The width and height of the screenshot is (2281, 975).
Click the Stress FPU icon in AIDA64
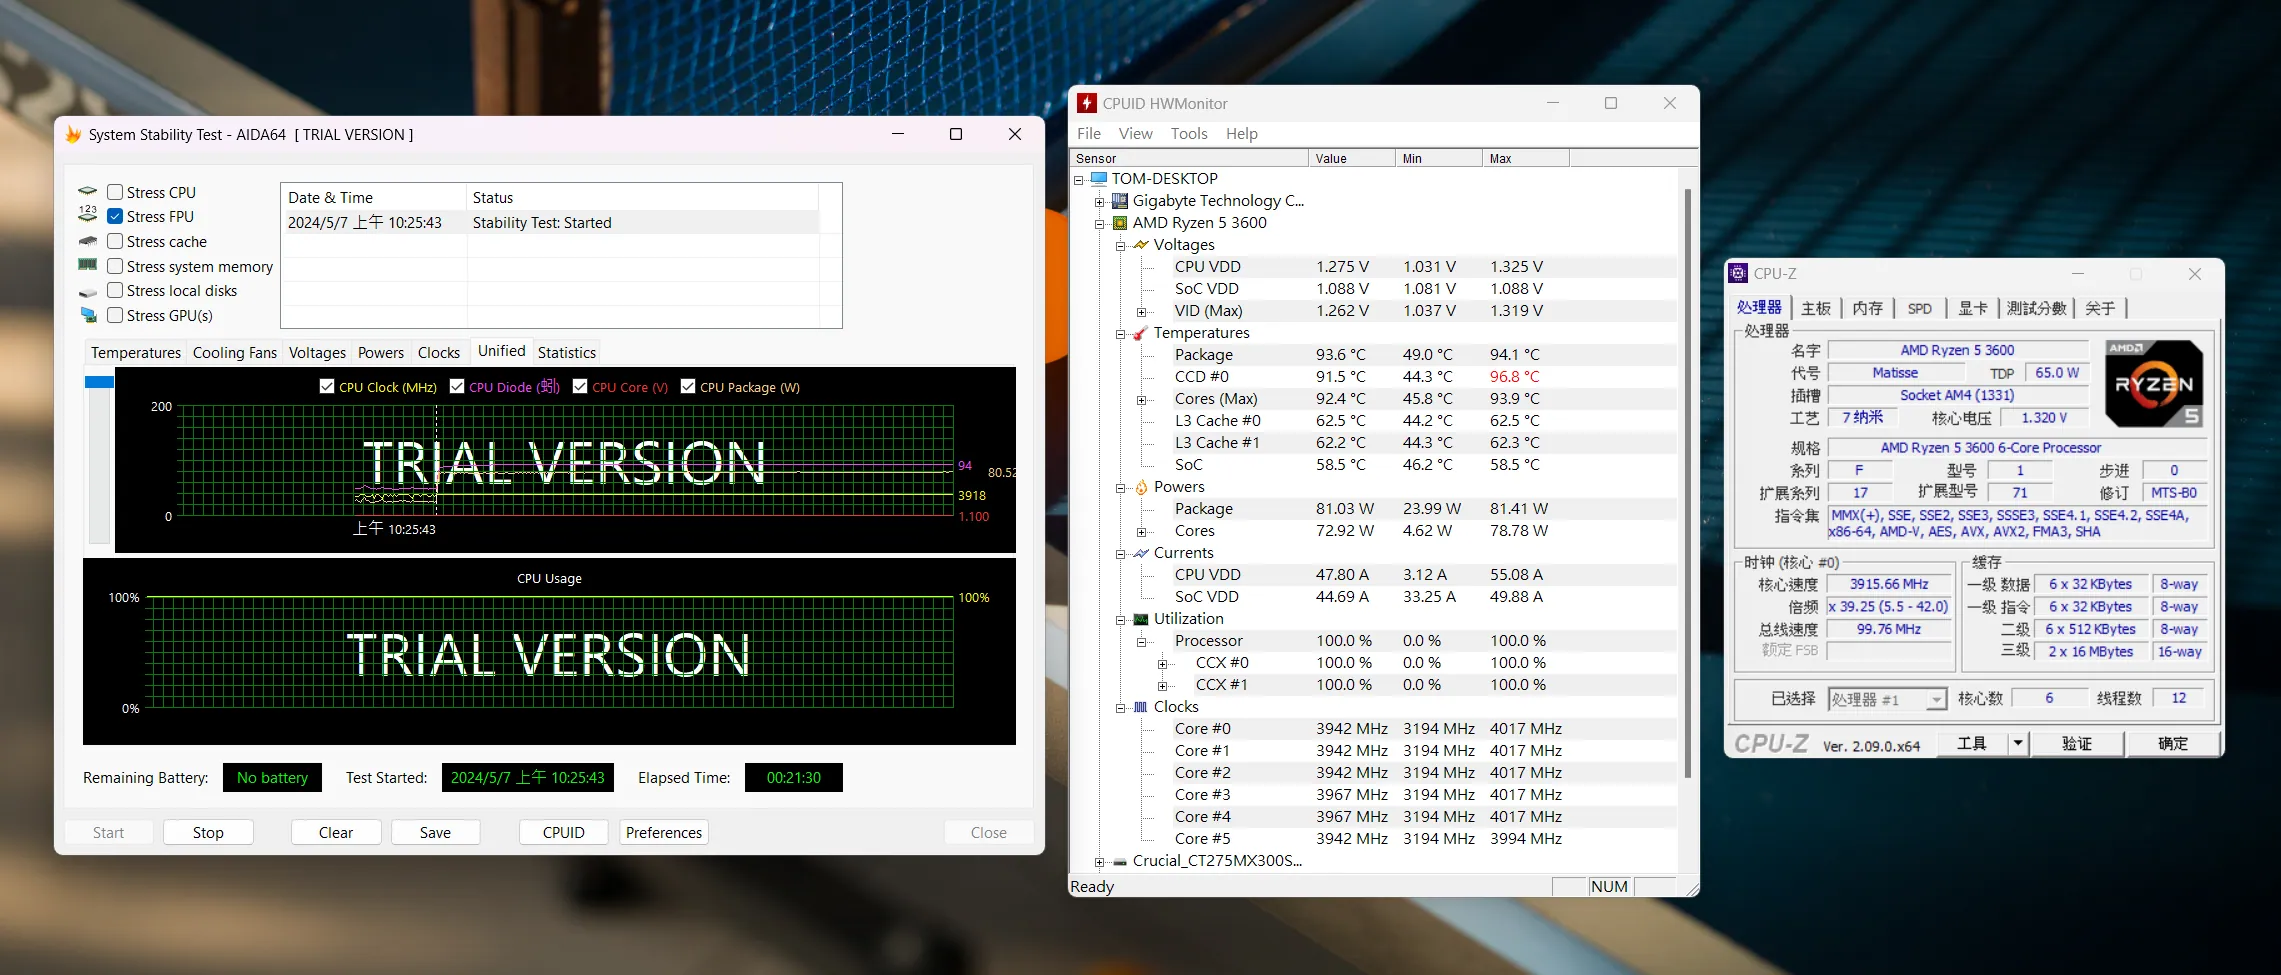point(88,215)
